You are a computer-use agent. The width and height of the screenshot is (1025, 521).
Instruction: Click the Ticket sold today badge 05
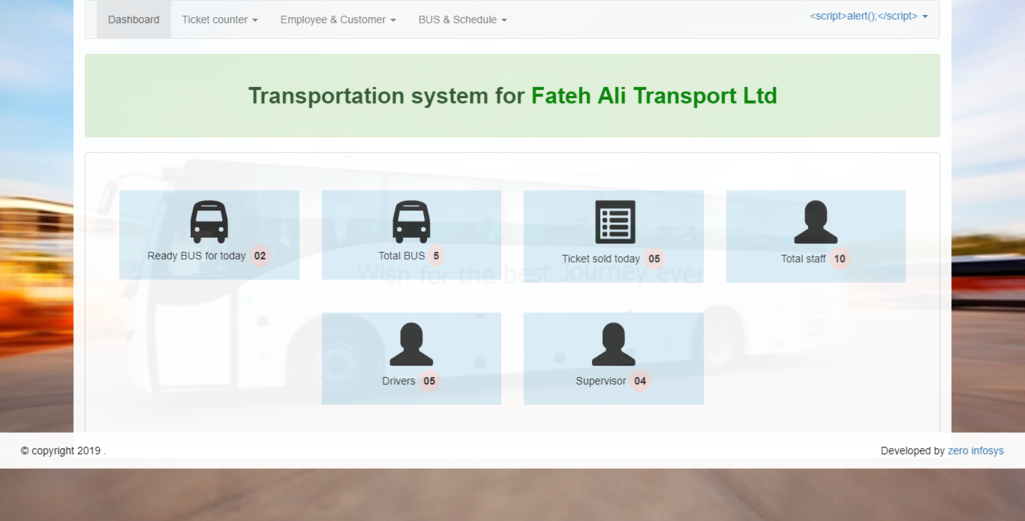click(654, 259)
